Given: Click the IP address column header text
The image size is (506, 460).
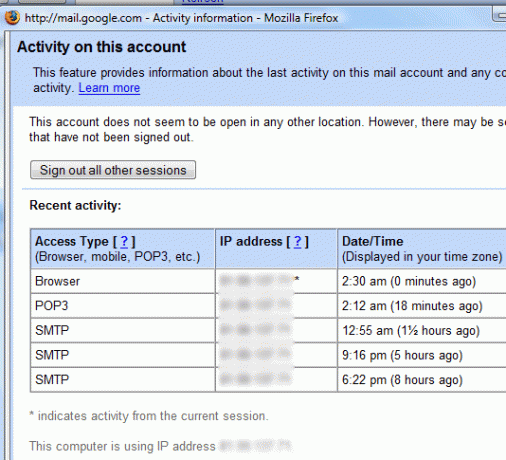Looking at the screenshot, I should point(251,241).
